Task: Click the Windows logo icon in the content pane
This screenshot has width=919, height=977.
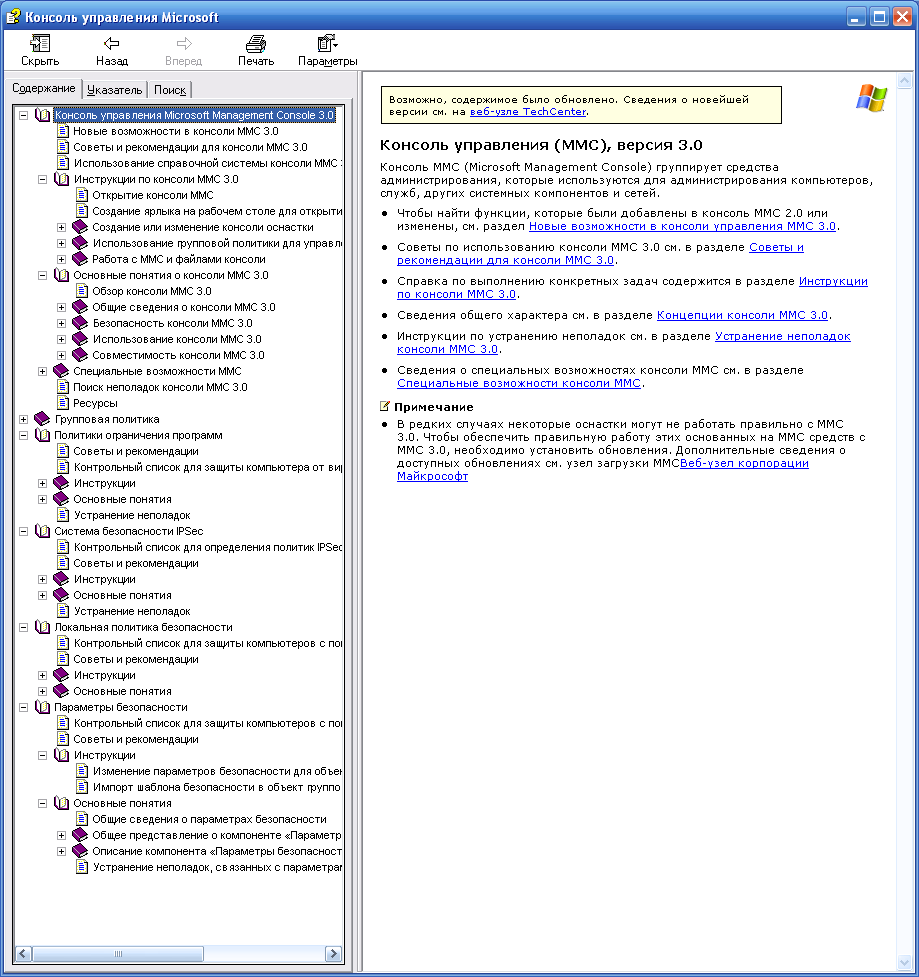Action: pyautogui.click(x=871, y=98)
